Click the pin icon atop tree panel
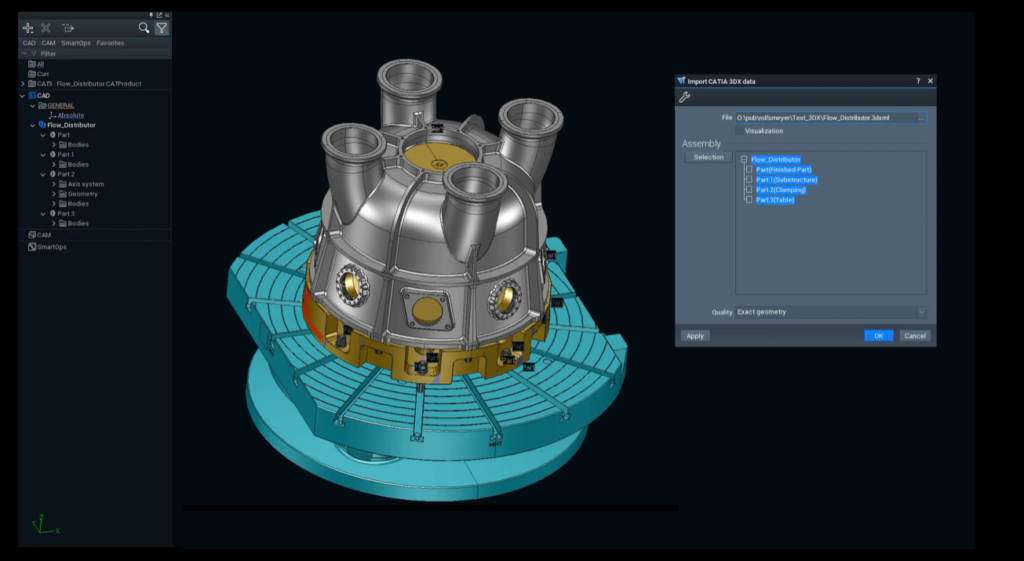 pos(151,15)
